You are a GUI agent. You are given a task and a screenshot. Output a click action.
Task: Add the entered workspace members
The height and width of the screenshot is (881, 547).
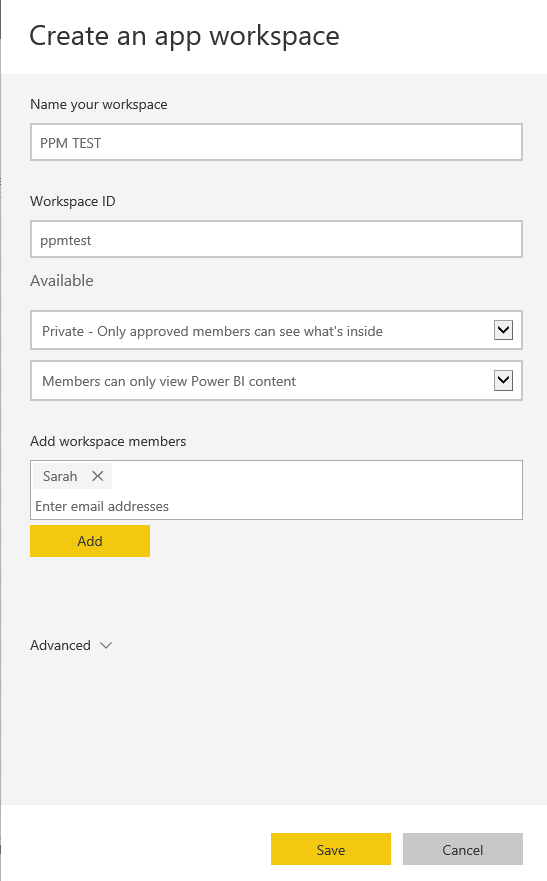[x=90, y=541]
